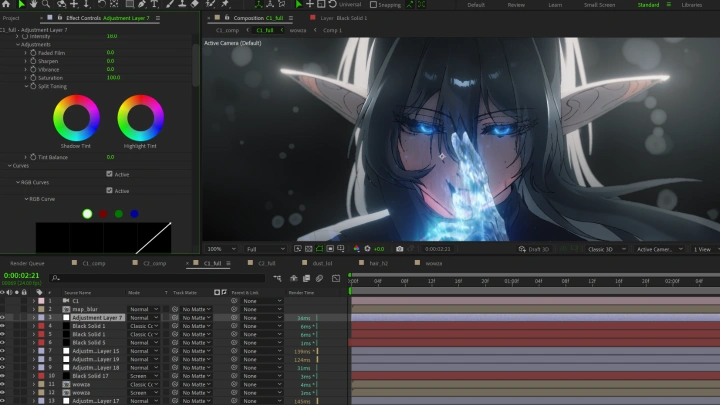Click the composition mini-flowchart icon in timeline
The width and height of the screenshot is (720, 405).
click(277, 278)
